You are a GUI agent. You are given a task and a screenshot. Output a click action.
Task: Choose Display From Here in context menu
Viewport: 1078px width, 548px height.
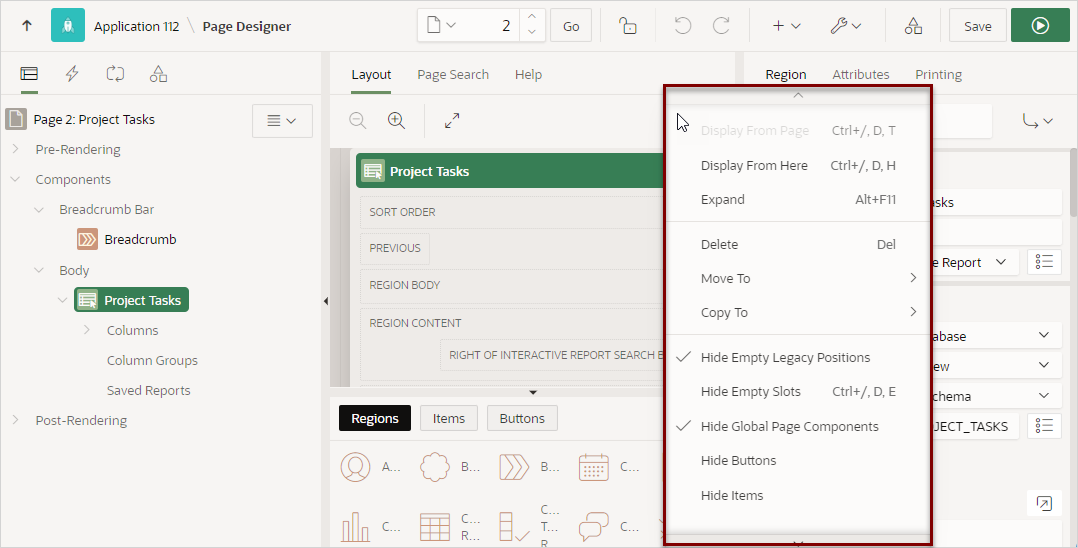(x=798, y=165)
